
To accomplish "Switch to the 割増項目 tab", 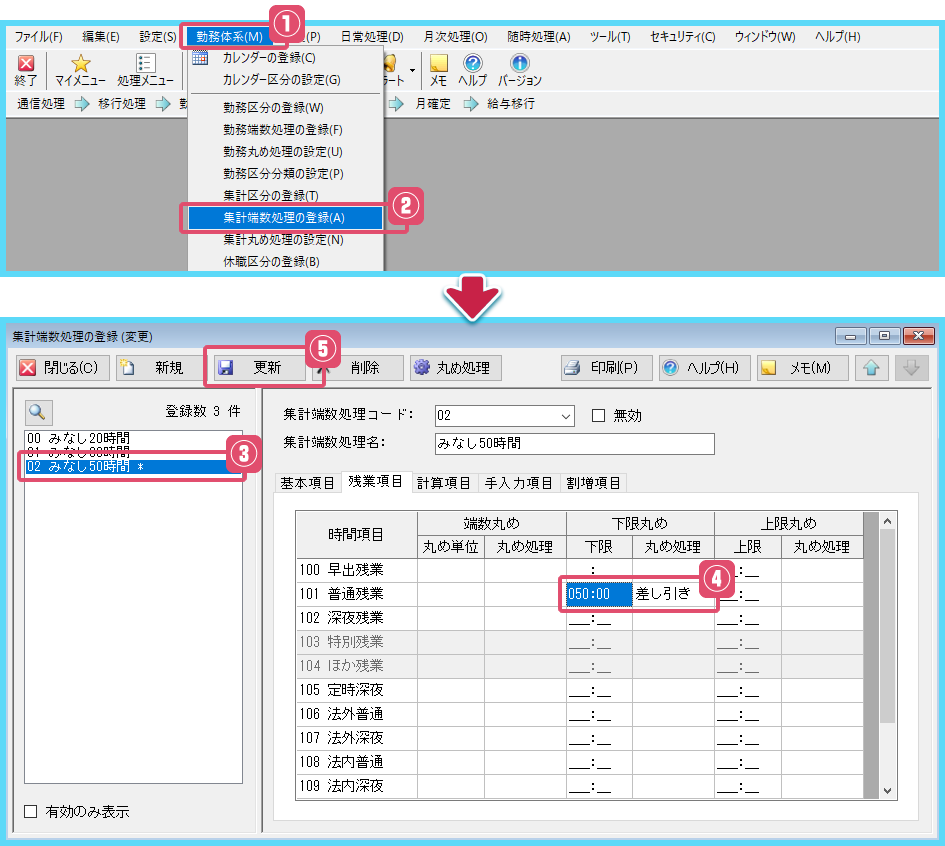I will [x=593, y=483].
